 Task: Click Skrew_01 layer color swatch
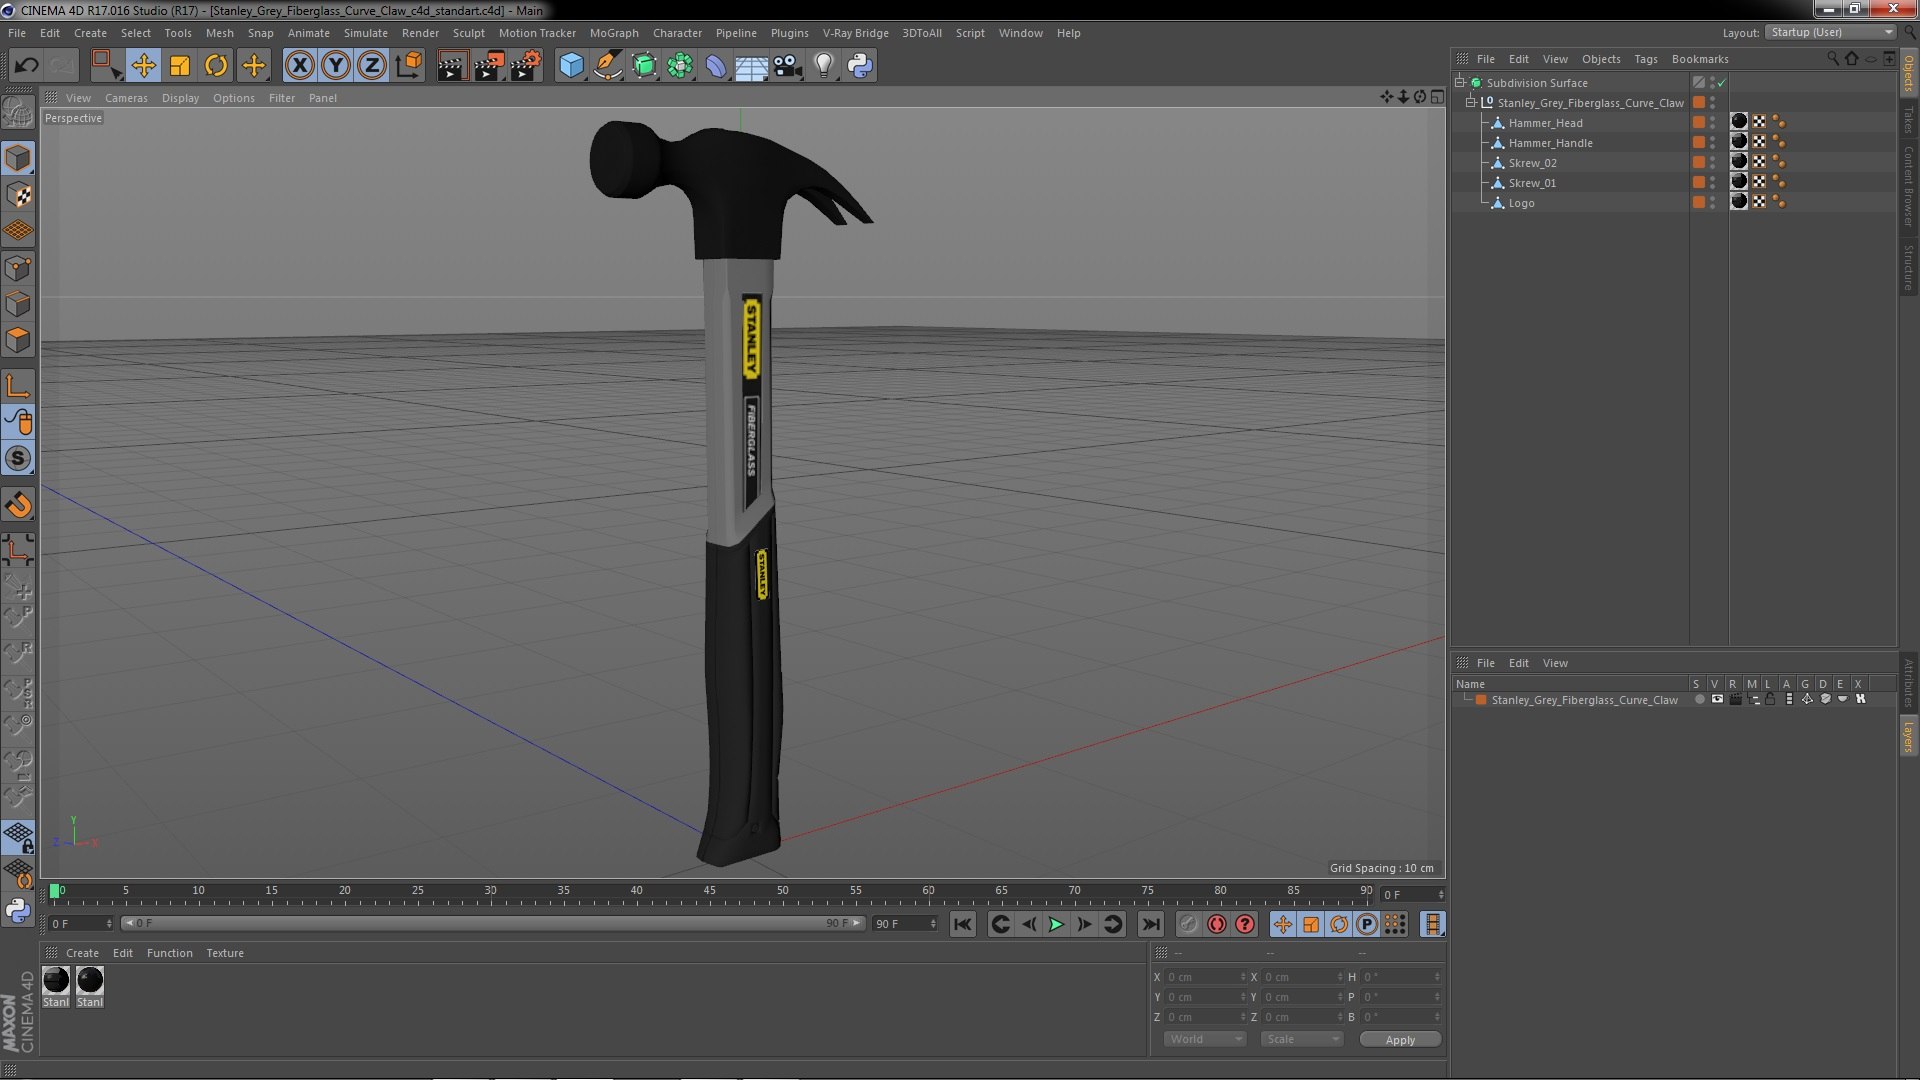1698,182
